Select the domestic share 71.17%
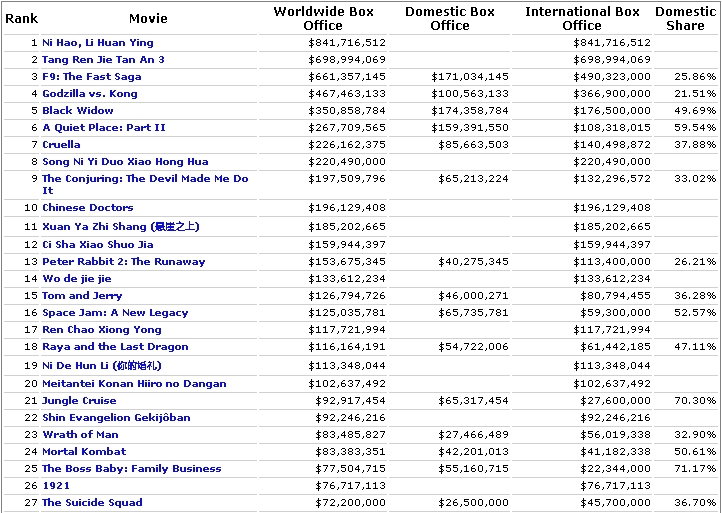Screen dimensions: 722x513 click(695, 469)
